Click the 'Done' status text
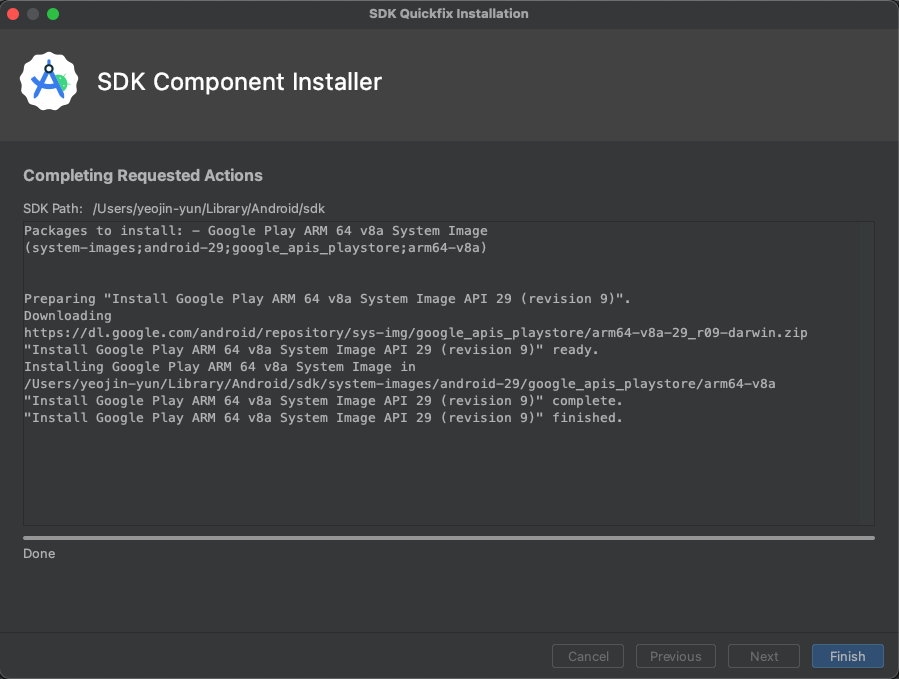This screenshot has width=899, height=679. (x=39, y=553)
